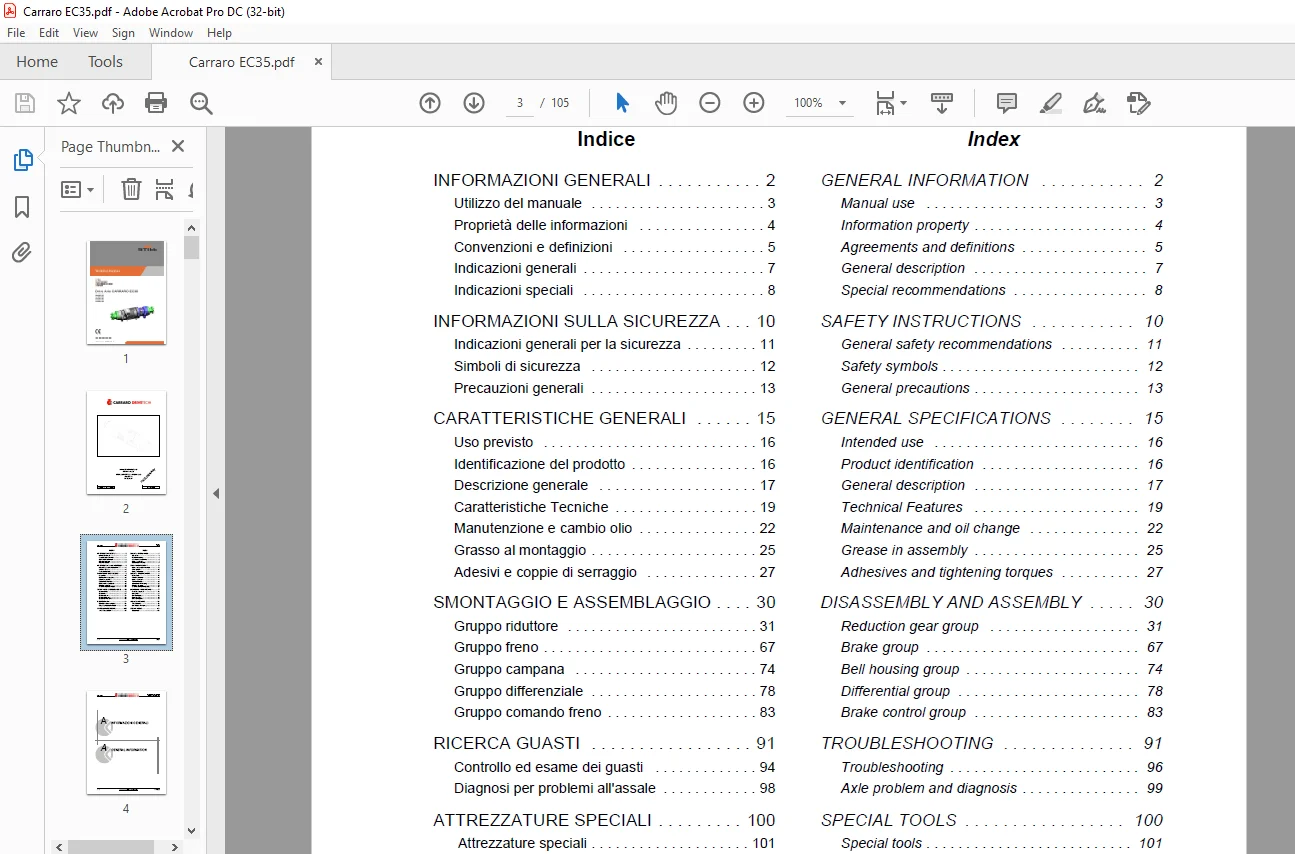
Task: Open the Help menu
Action: [x=219, y=33]
